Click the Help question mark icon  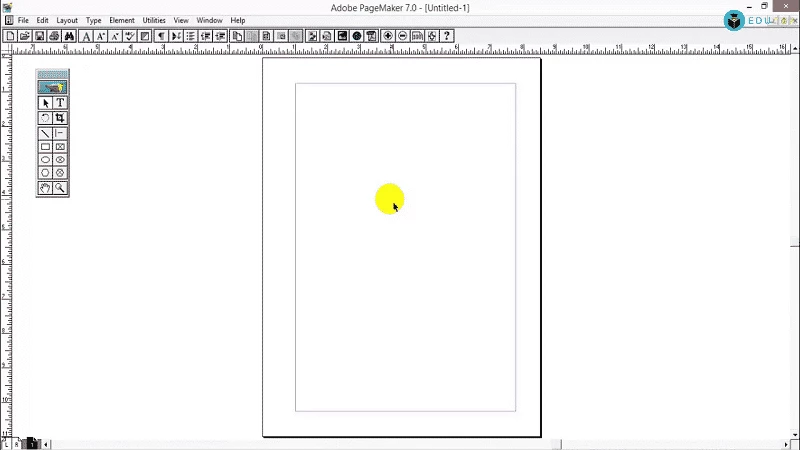point(447,36)
